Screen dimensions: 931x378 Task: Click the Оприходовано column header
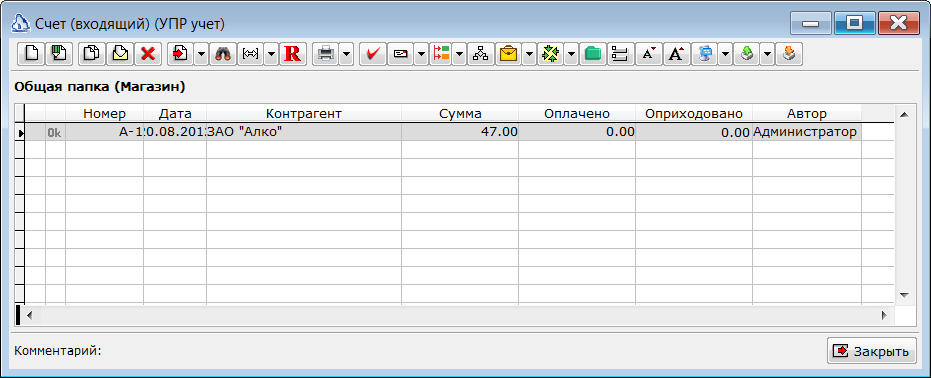[694, 113]
